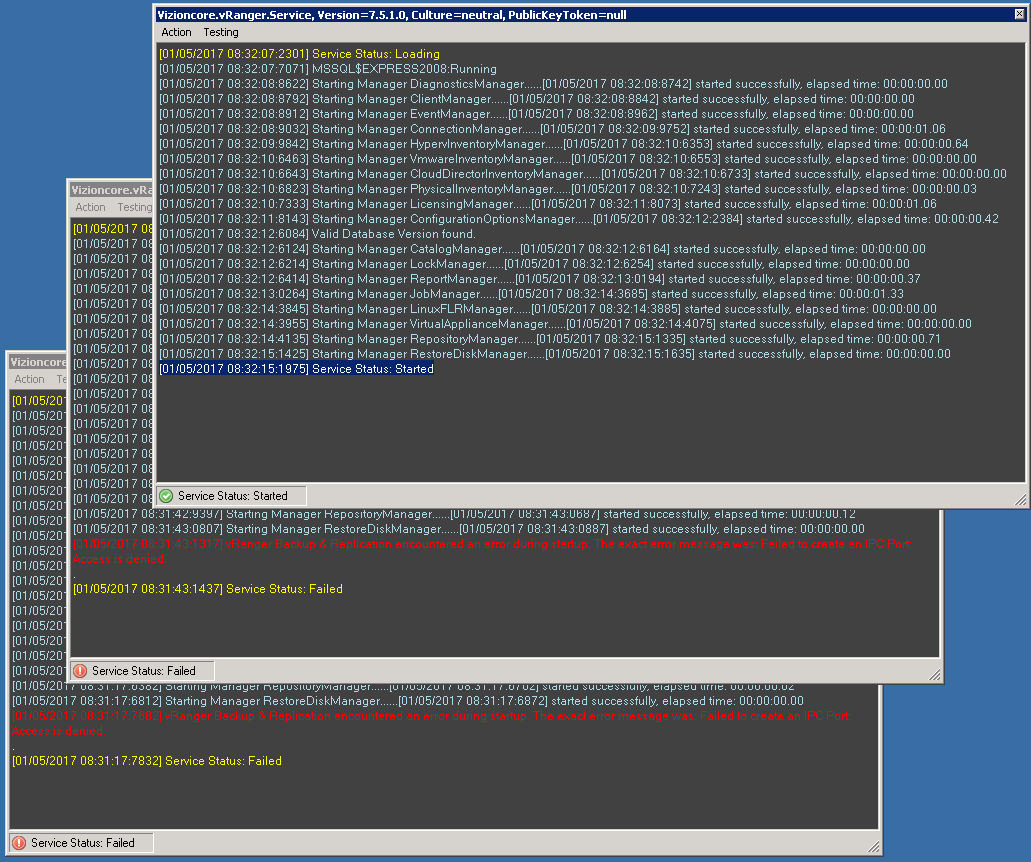
Task: Select ReportManager startup log line
Action: [x=539, y=279]
